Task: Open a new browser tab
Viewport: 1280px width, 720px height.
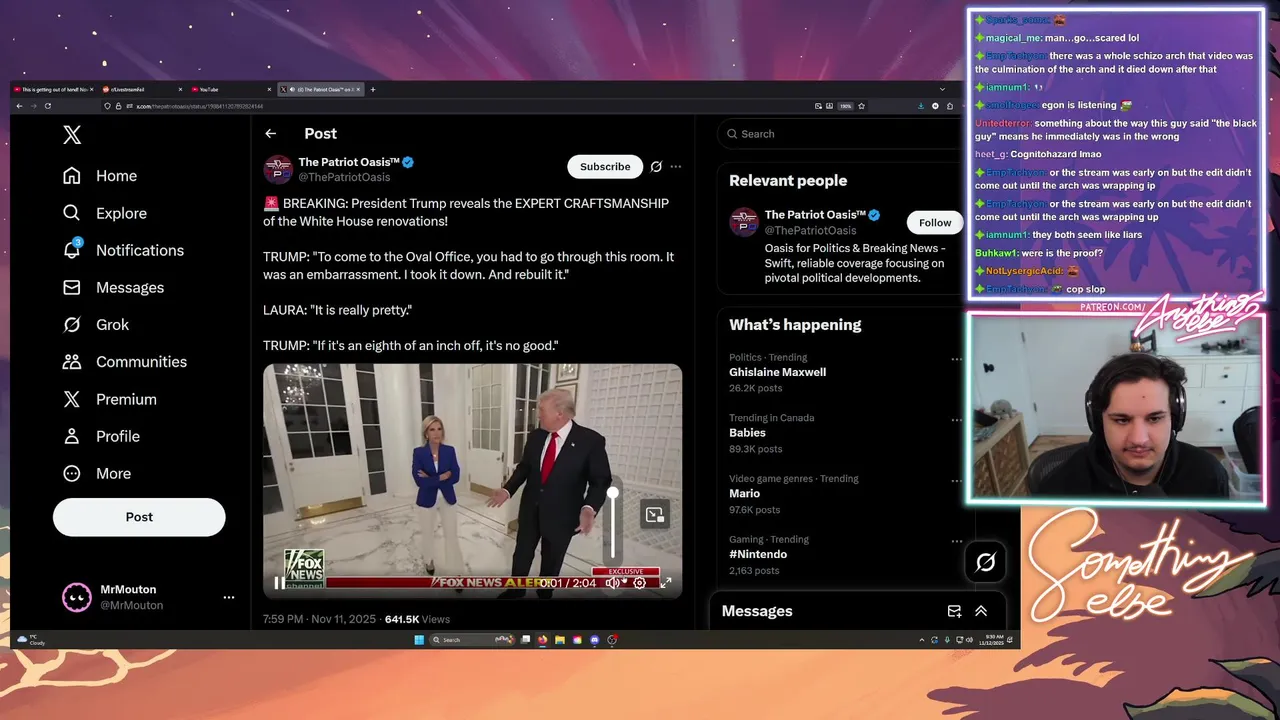Action: [373, 90]
